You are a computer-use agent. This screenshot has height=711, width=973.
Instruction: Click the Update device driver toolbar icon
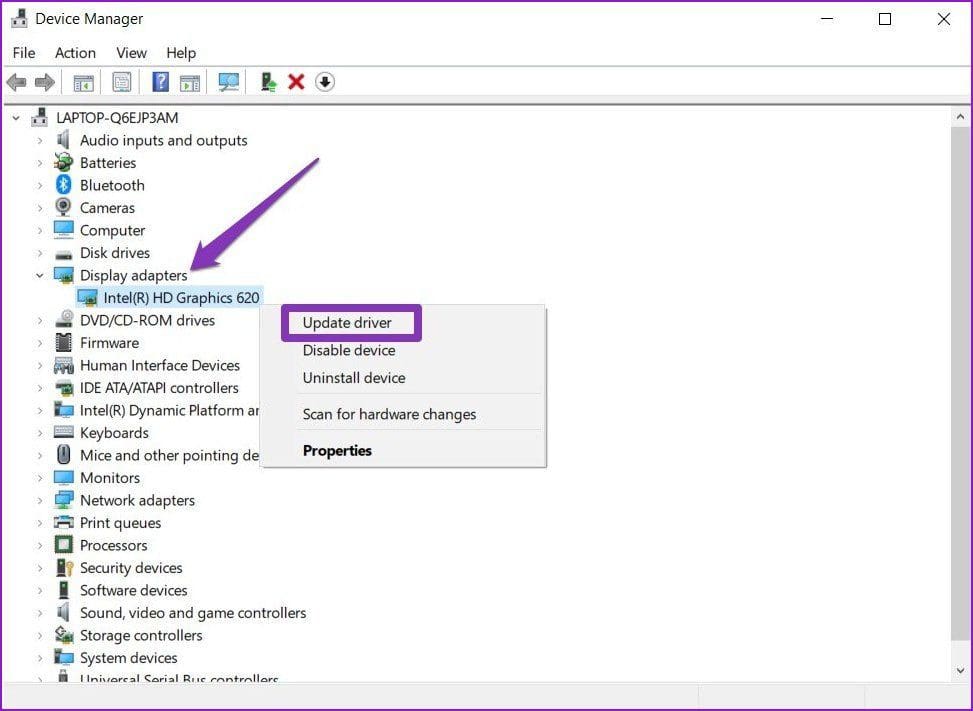tap(269, 82)
